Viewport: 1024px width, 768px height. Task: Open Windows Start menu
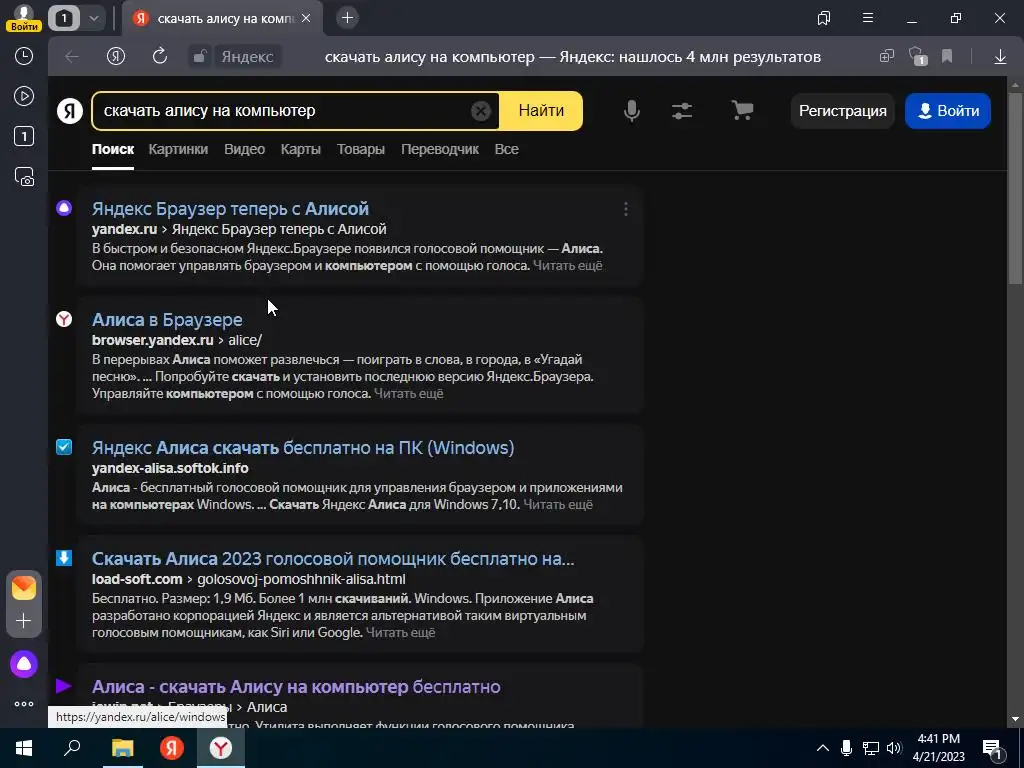[24, 748]
